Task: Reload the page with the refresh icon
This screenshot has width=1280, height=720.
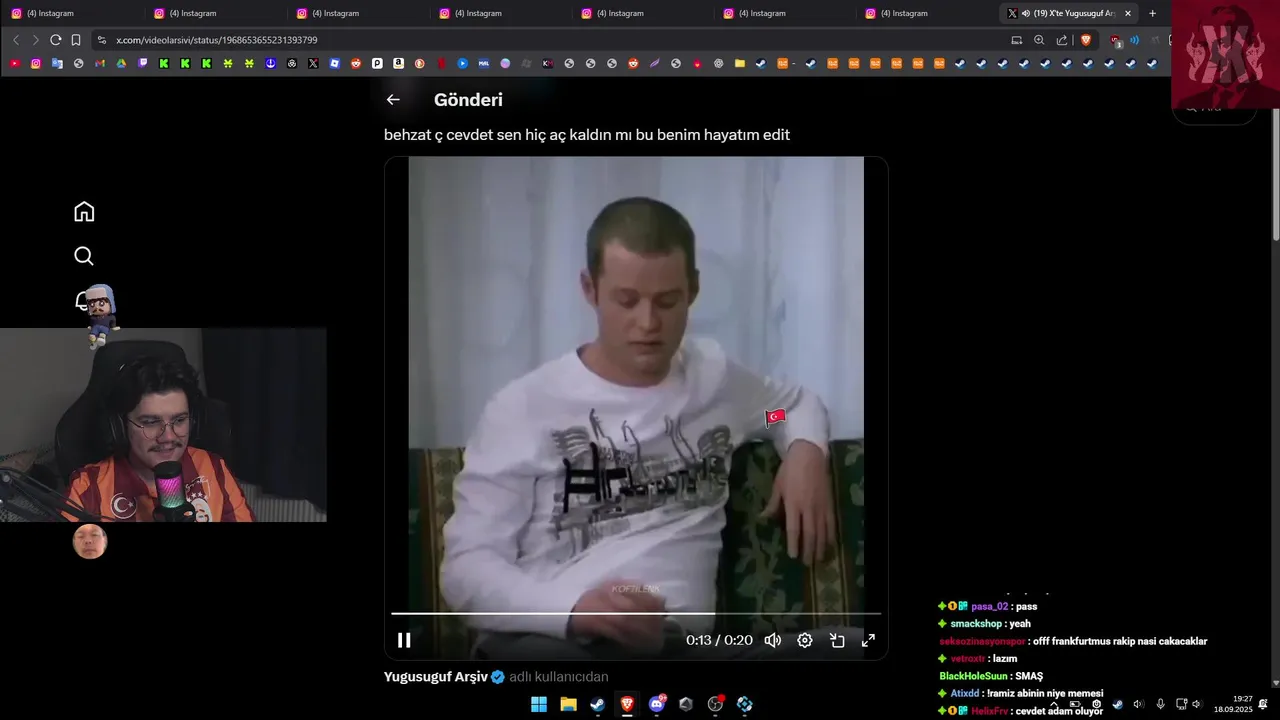Action: click(55, 40)
